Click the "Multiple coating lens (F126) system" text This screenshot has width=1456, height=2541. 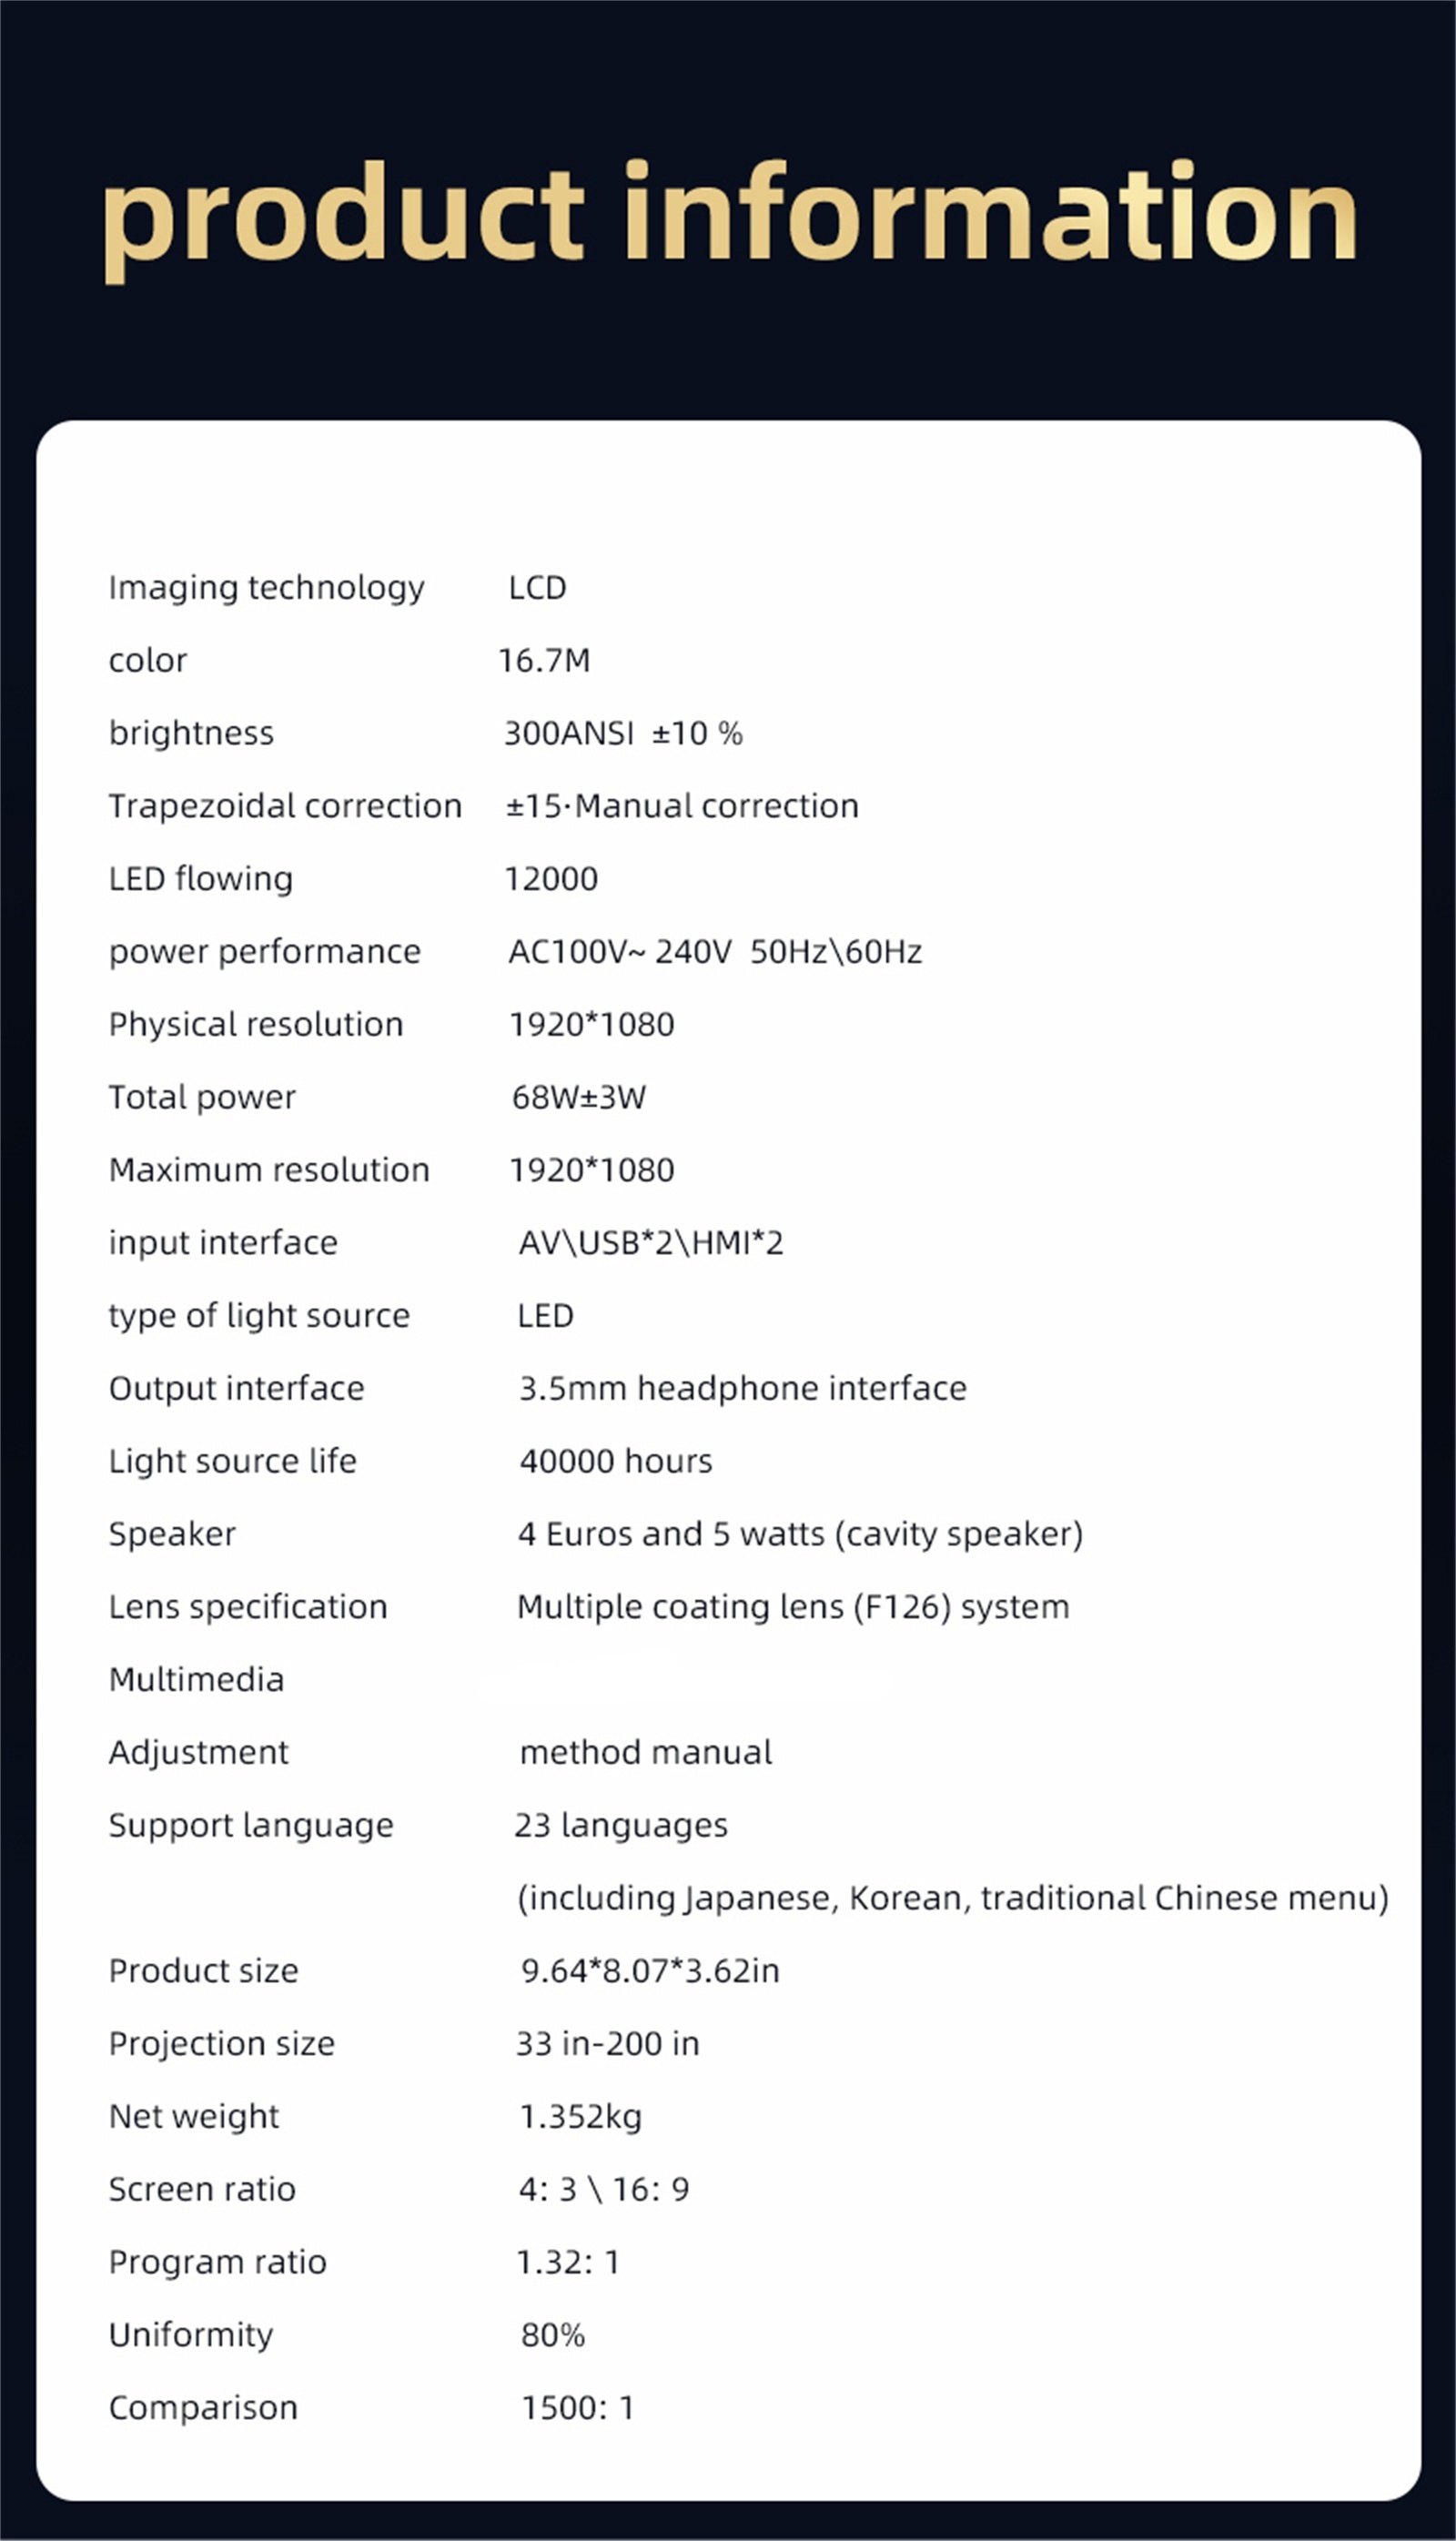click(793, 1608)
